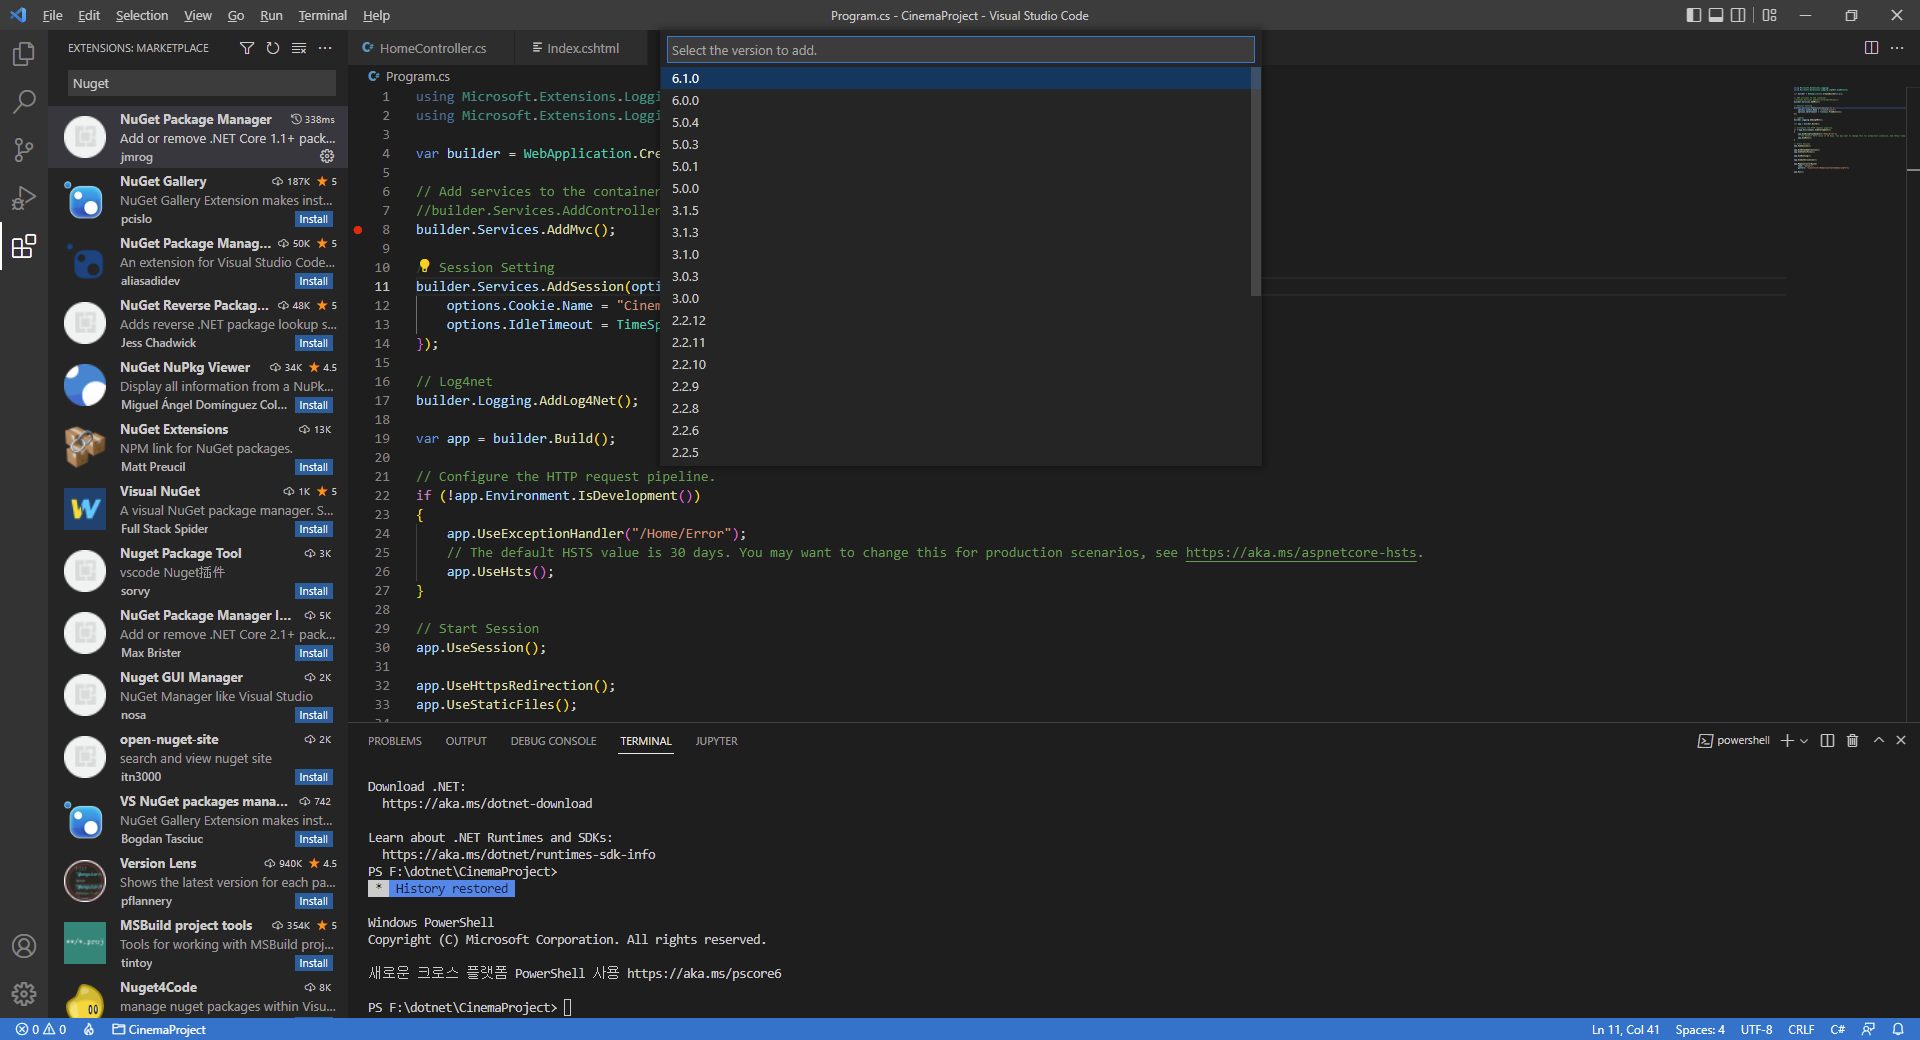
Task: Switch to Index.cshtml tab
Action: [x=581, y=48]
